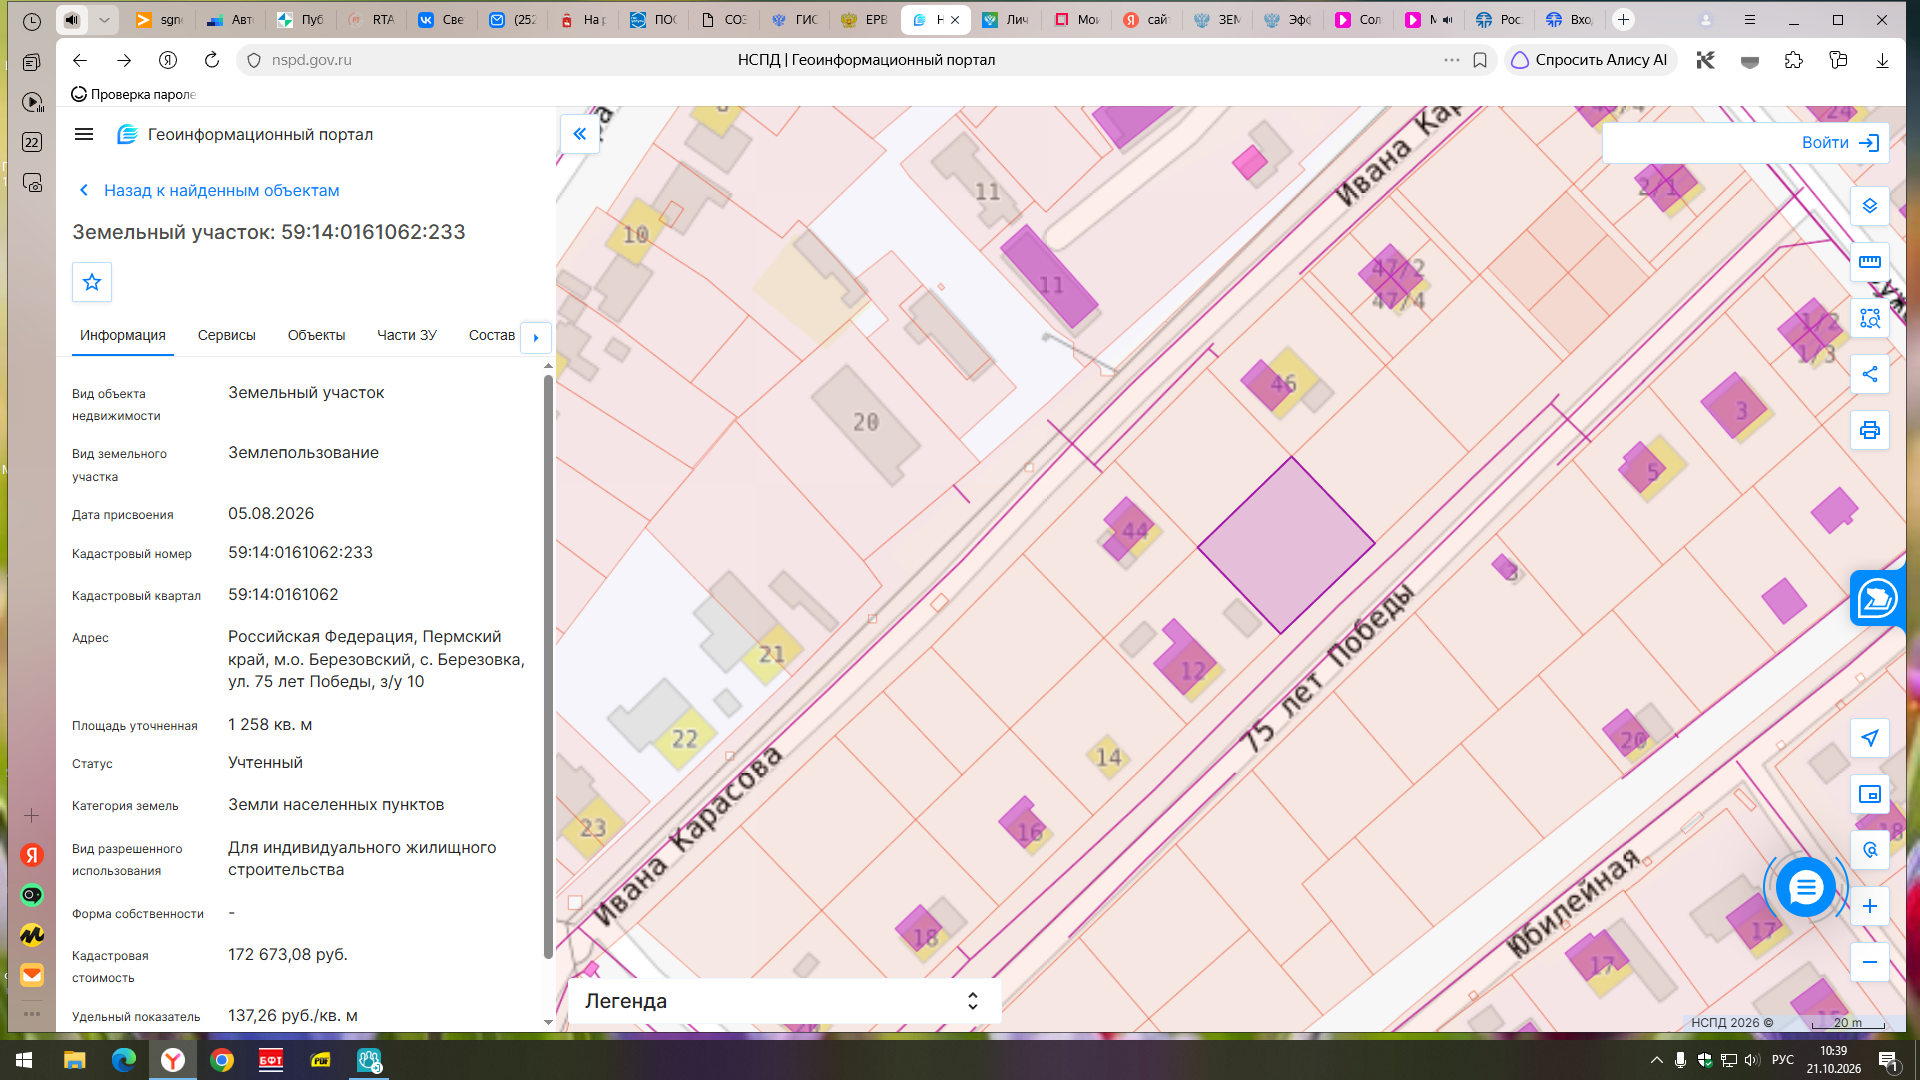The height and width of the screenshot is (1080, 1920).
Task: Reload the browser page
Action: coord(211,60)
